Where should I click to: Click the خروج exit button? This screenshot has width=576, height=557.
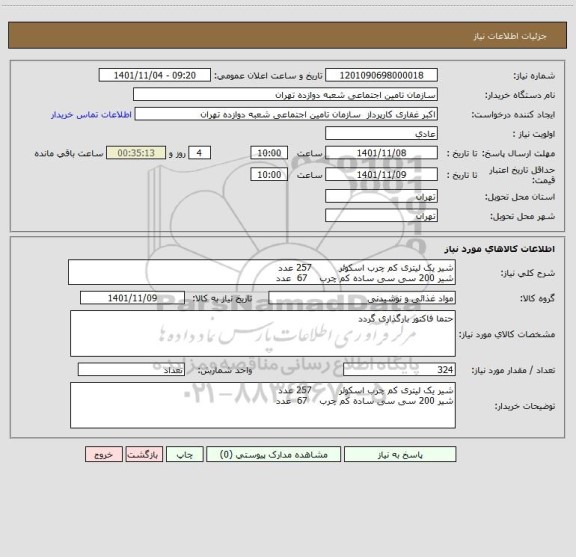coord(104,454)
